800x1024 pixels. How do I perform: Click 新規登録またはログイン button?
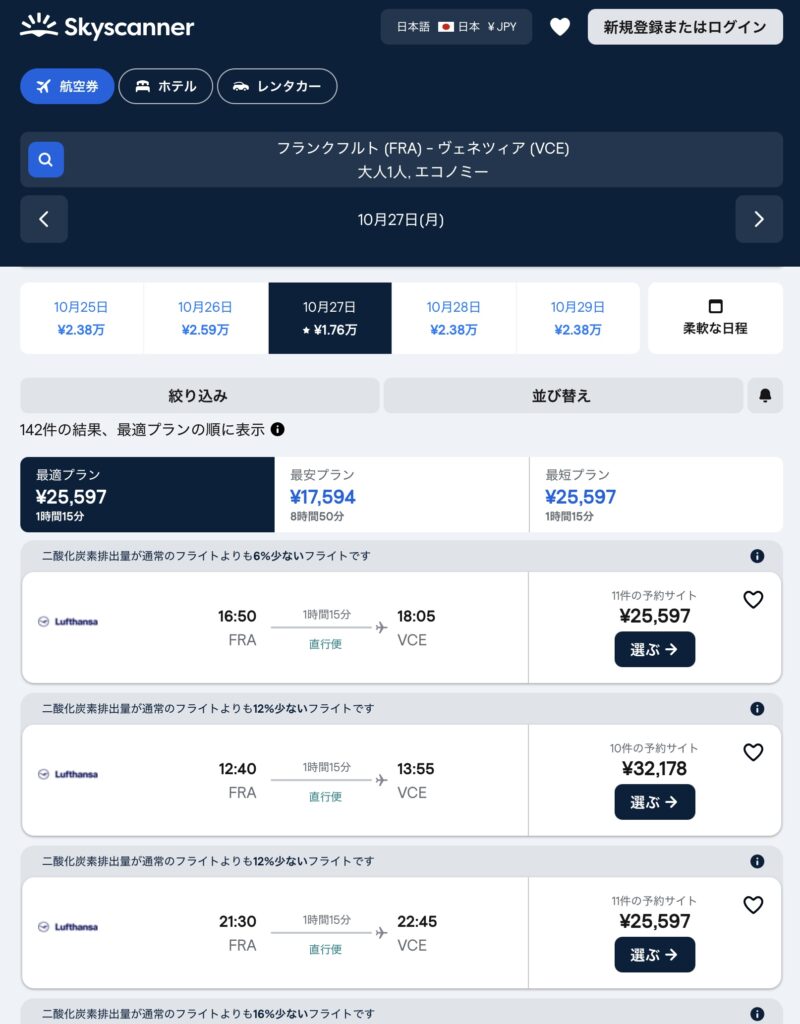point(684,27)
